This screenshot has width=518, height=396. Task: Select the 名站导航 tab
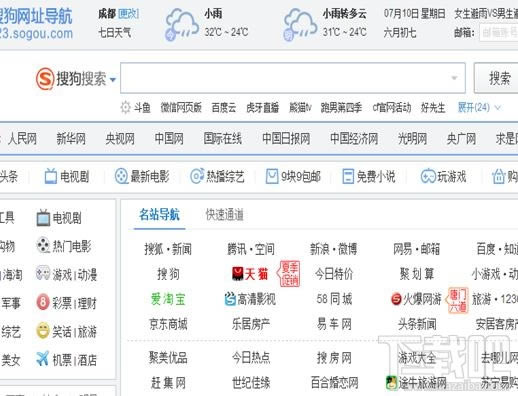(159, 215)
